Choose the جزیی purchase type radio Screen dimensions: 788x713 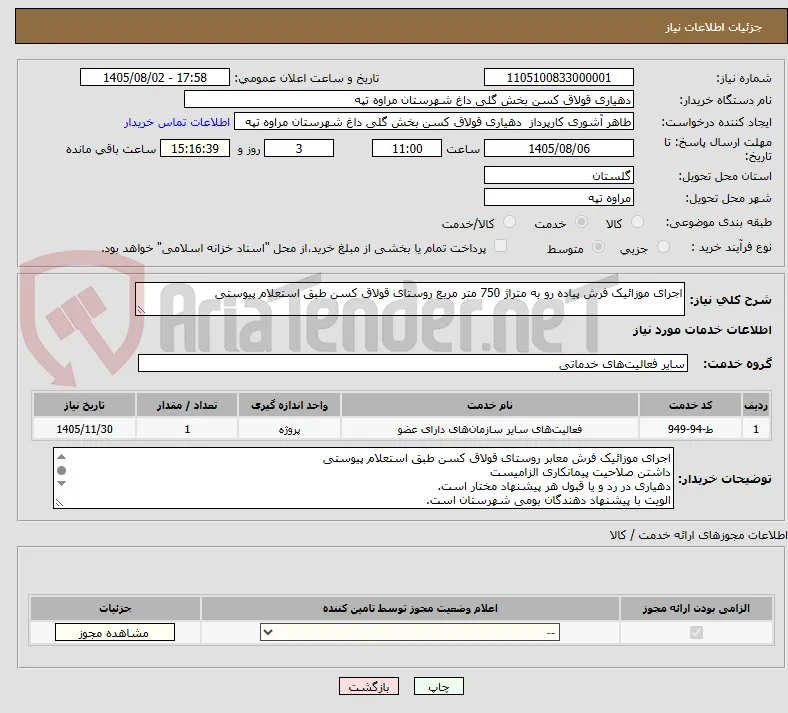(663, 246)
